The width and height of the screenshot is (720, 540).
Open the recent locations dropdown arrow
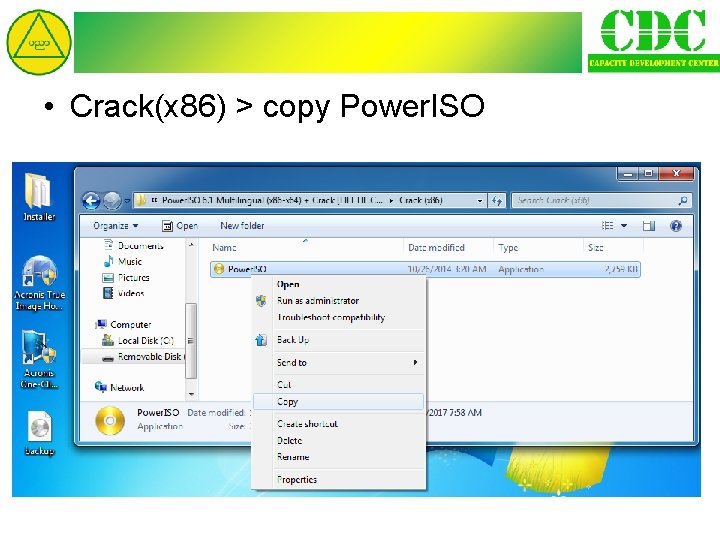pyautogui.click(x=127, y=201)
